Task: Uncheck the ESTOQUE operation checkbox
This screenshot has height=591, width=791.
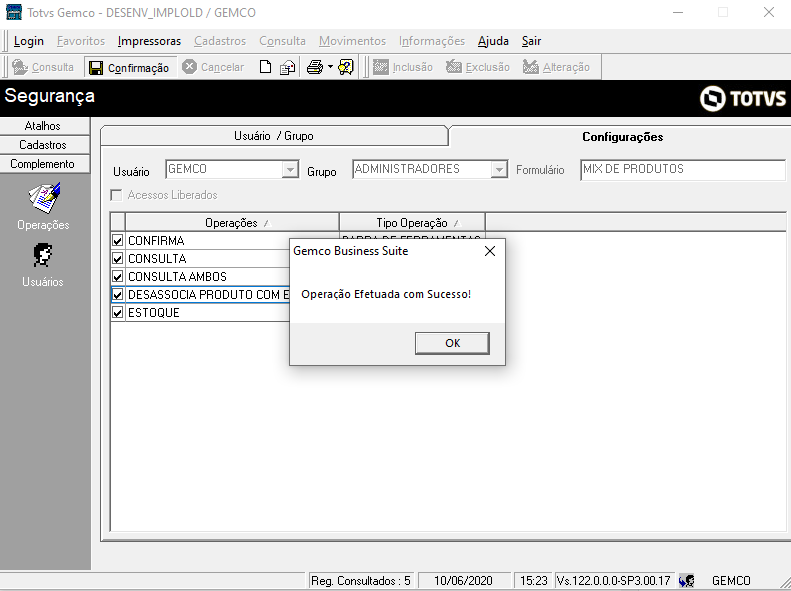Action: (118, 313)
